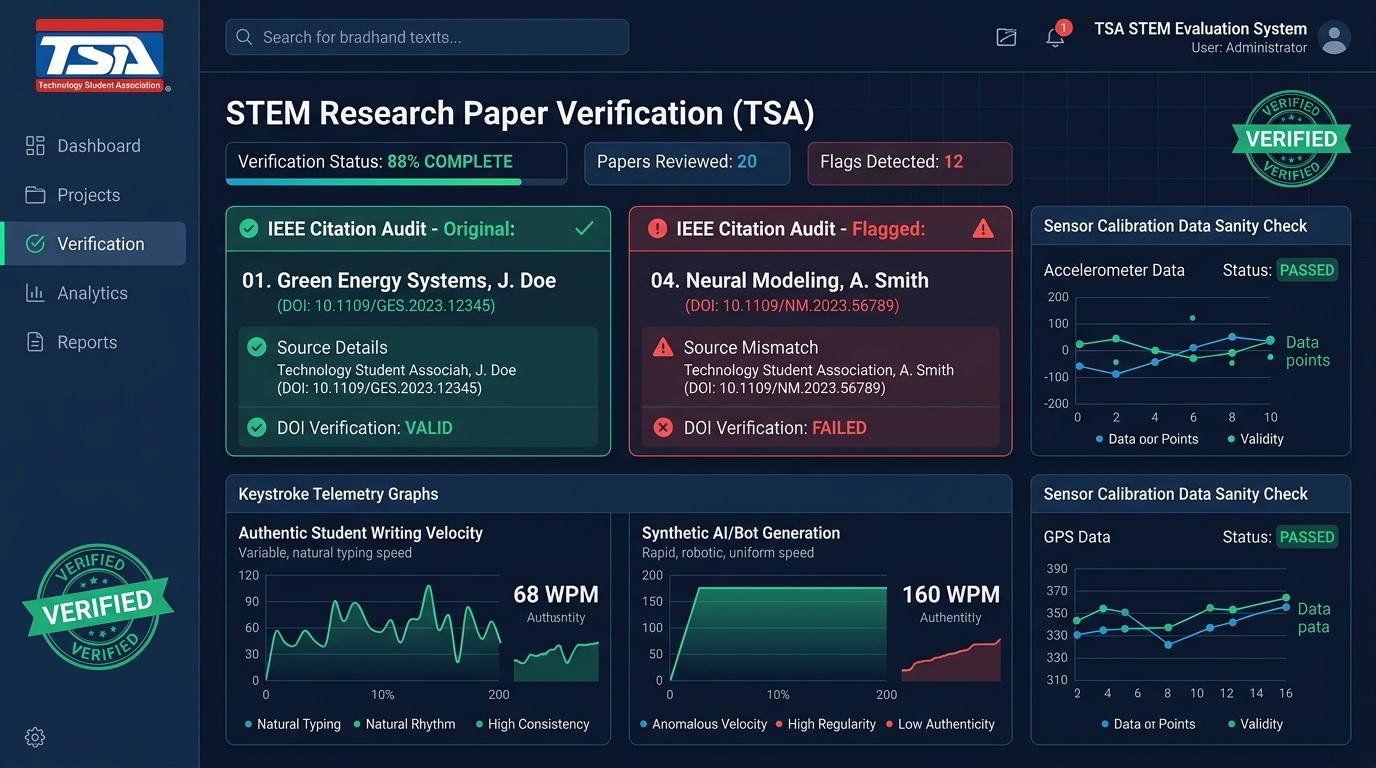
Task: Click the Dashboard grid icon
Action: coord(35,146)
